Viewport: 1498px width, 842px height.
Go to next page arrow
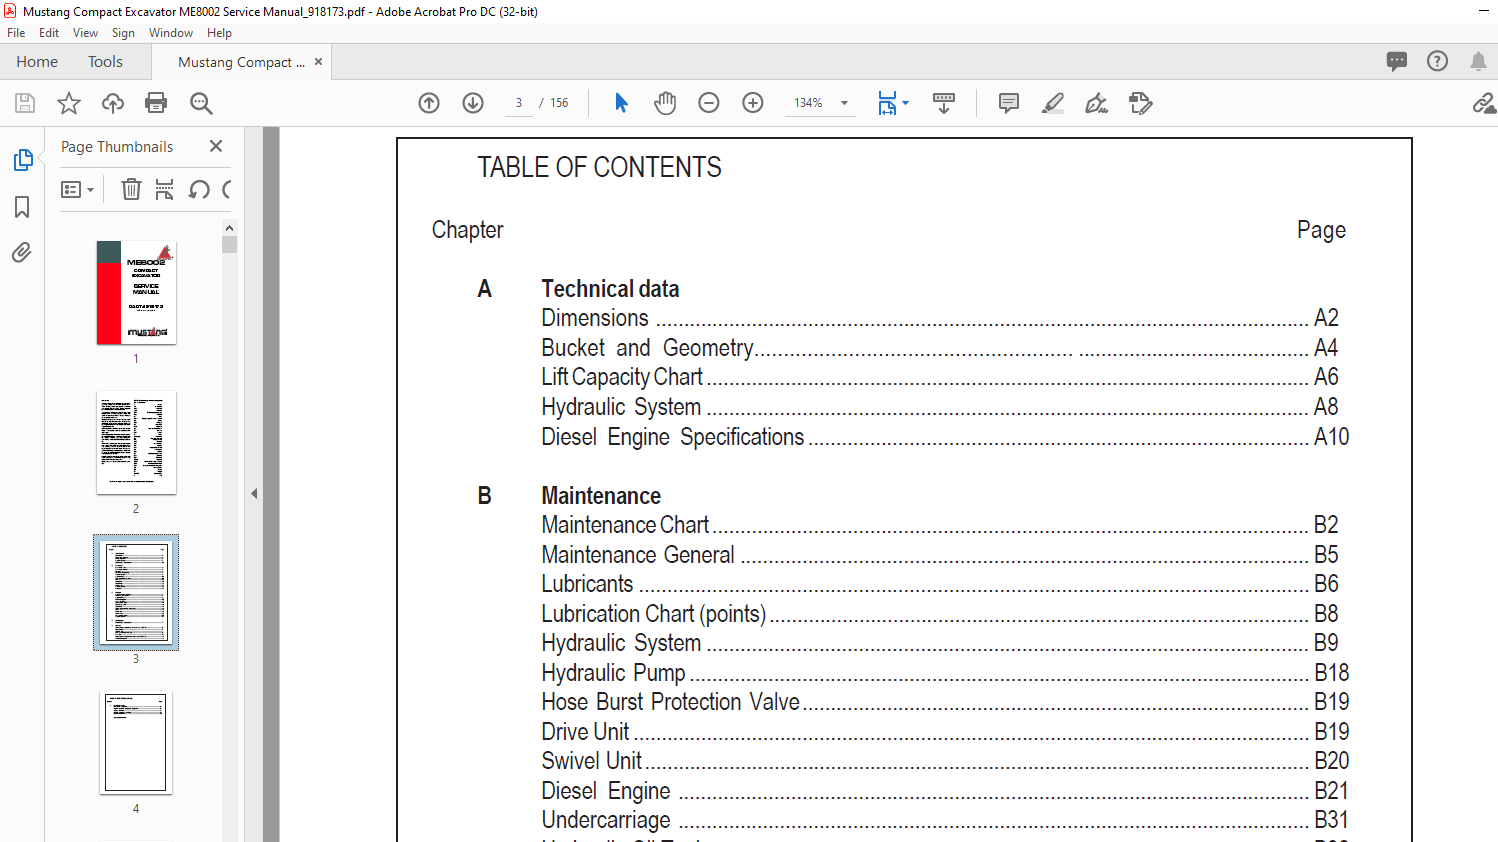point(473,103)
